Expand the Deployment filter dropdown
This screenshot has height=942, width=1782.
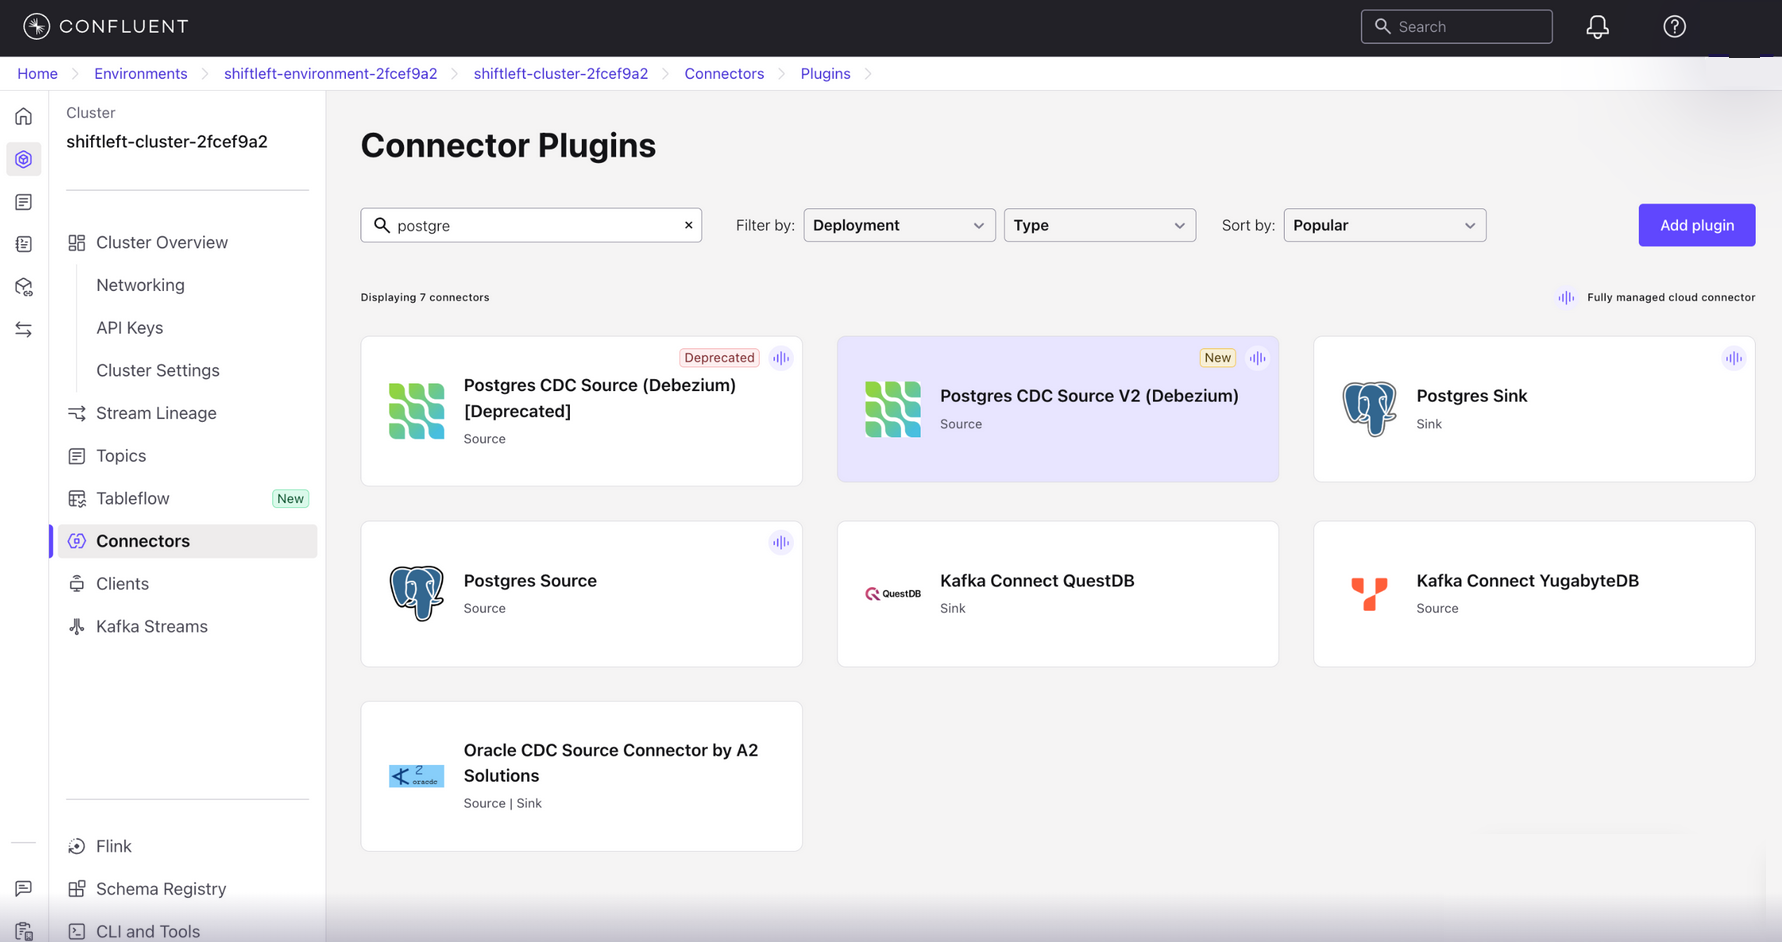[898, 225]
